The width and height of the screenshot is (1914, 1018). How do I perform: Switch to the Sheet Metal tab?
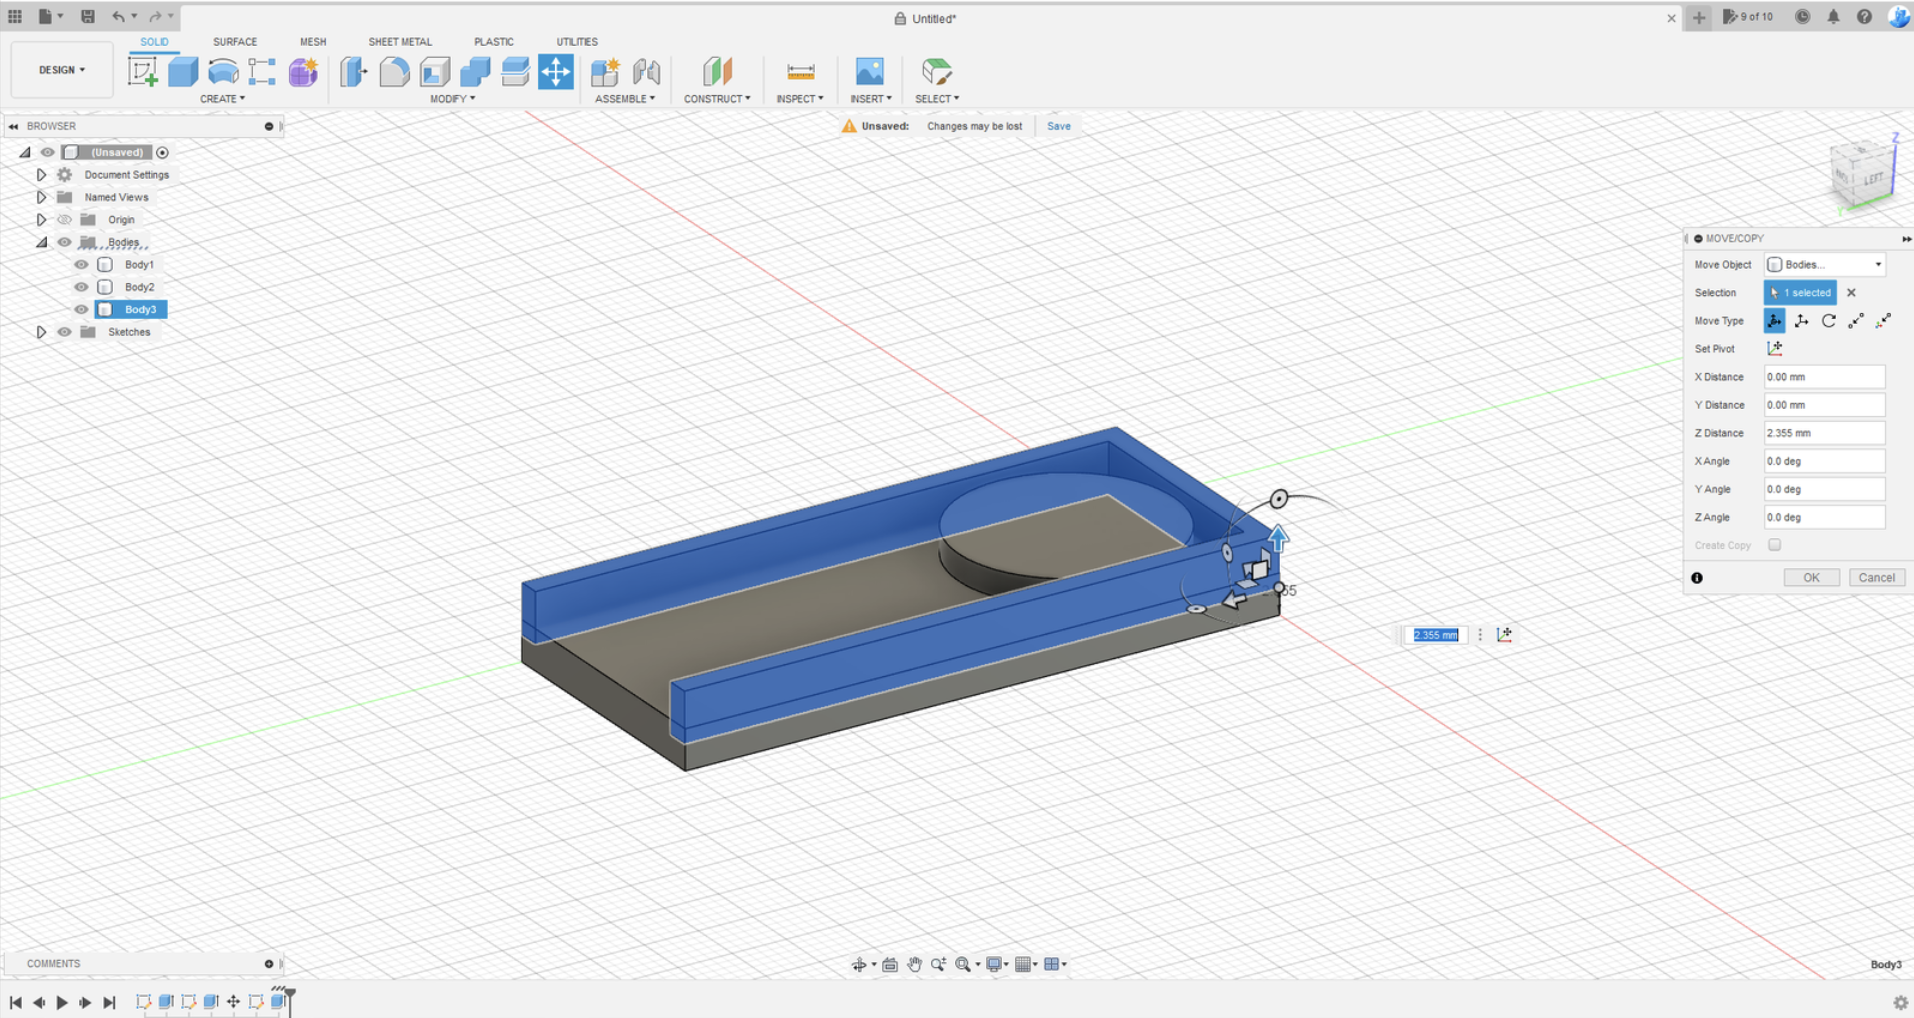pyautogui.click(x=399, y=42)
